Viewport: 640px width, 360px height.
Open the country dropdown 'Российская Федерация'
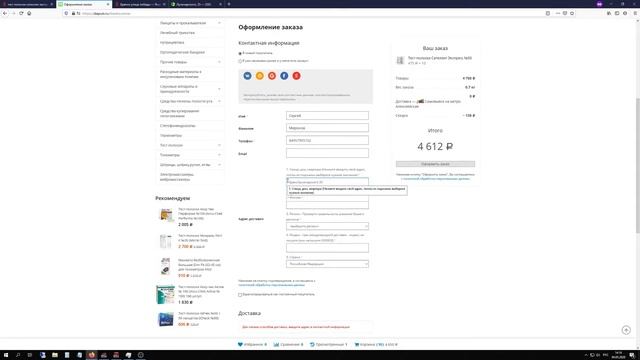click(x=327, y=264)
